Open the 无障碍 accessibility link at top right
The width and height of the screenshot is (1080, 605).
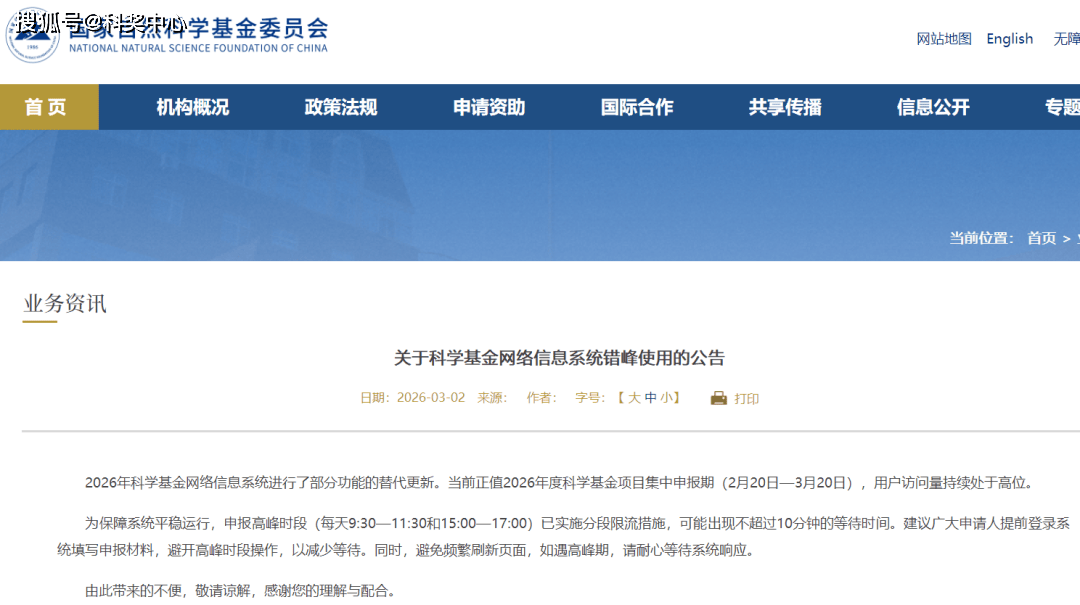(1066, 39)
